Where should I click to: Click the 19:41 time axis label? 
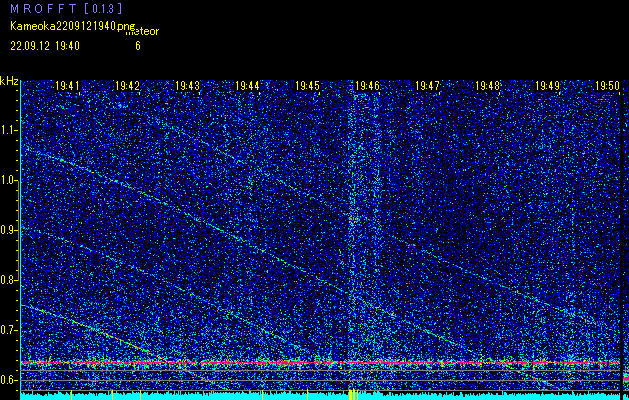pyautogui.click(x=67, y=86)
